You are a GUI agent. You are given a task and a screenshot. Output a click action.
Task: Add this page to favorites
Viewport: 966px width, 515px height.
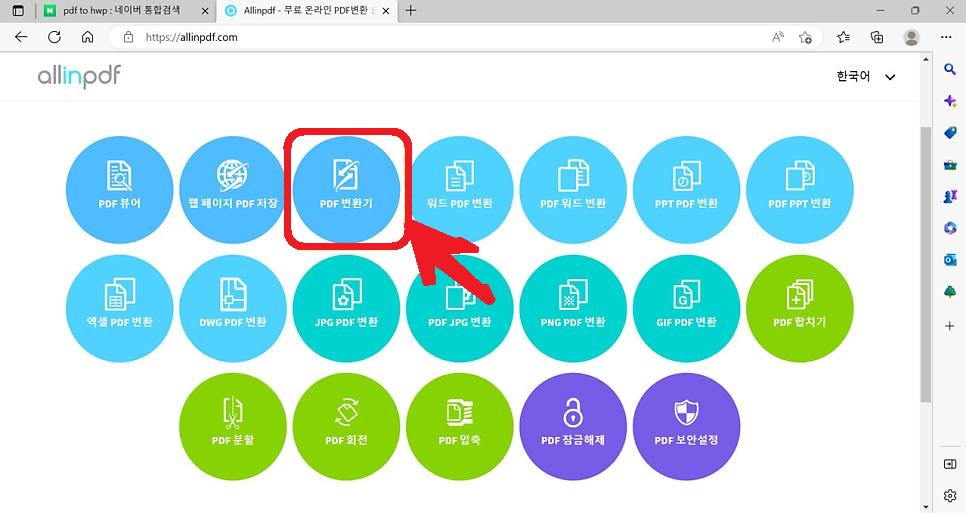805,37
